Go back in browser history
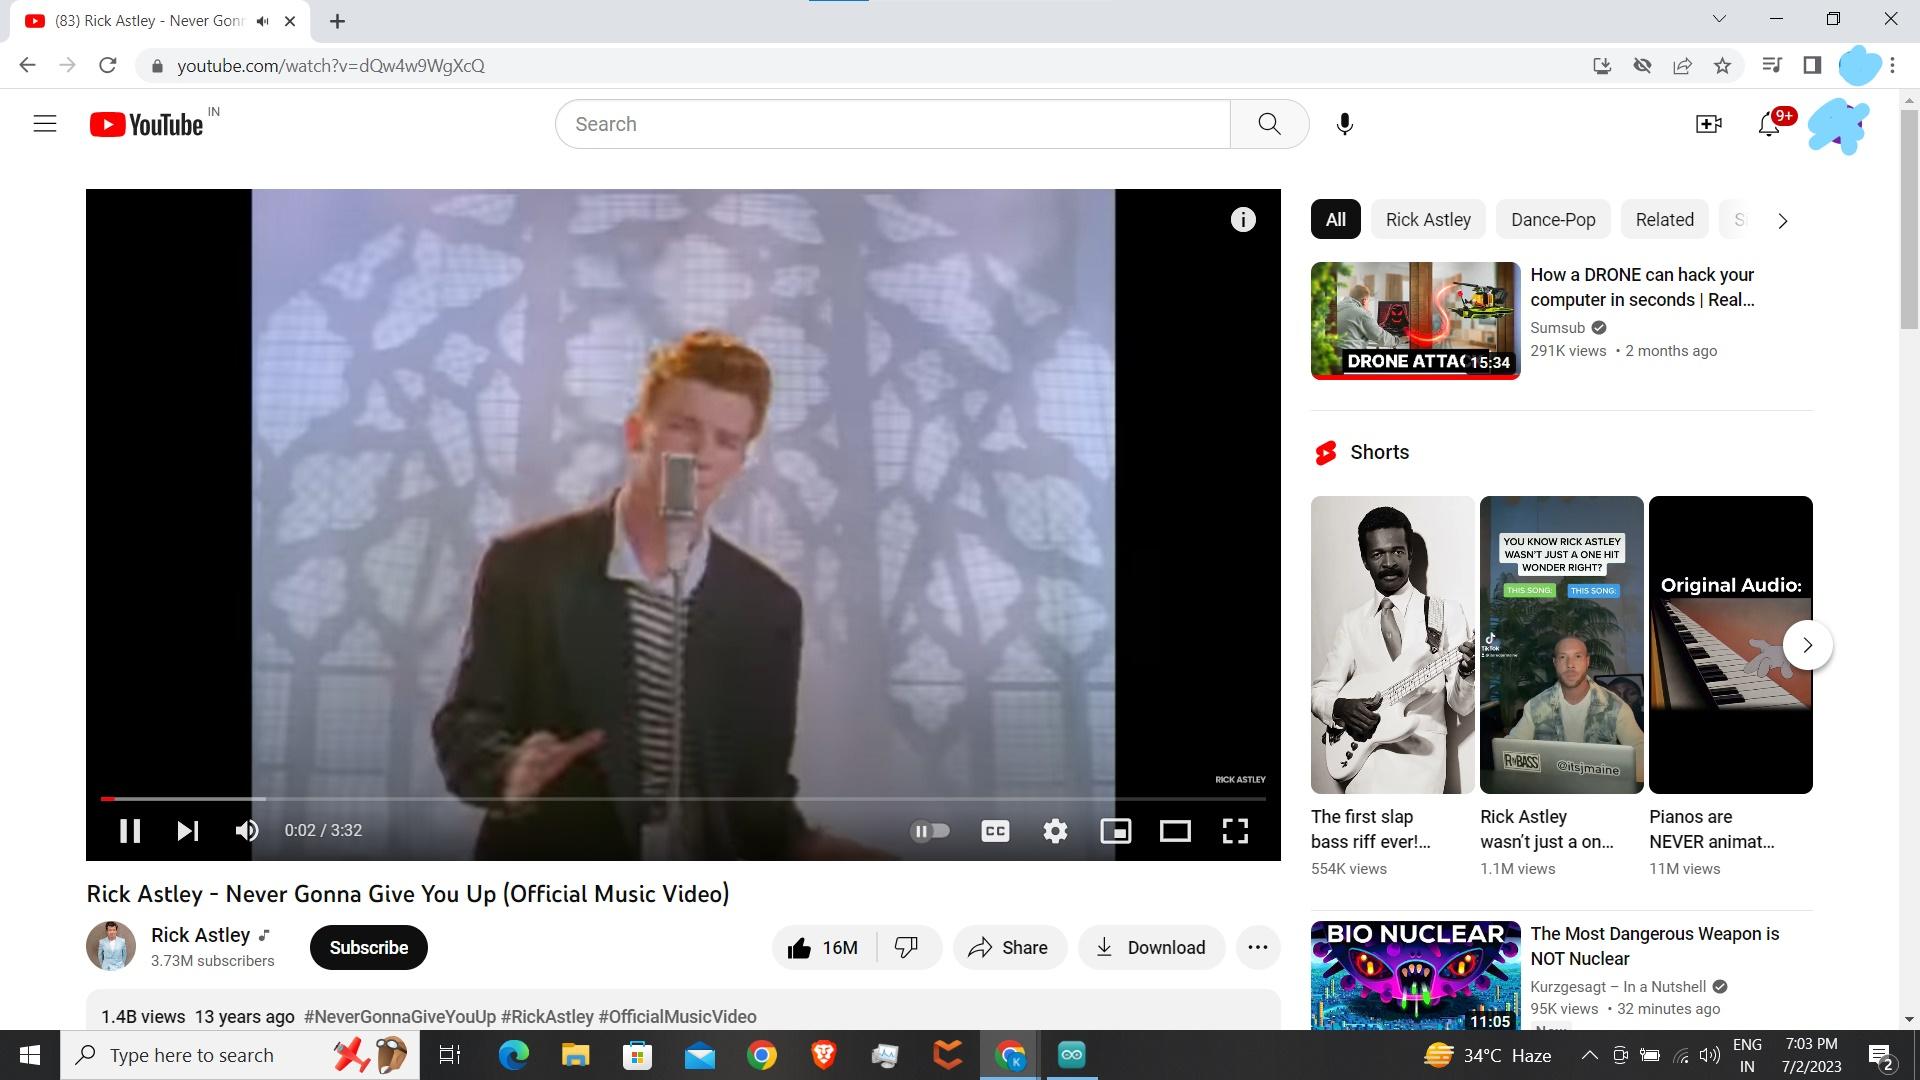 (27, 66)
